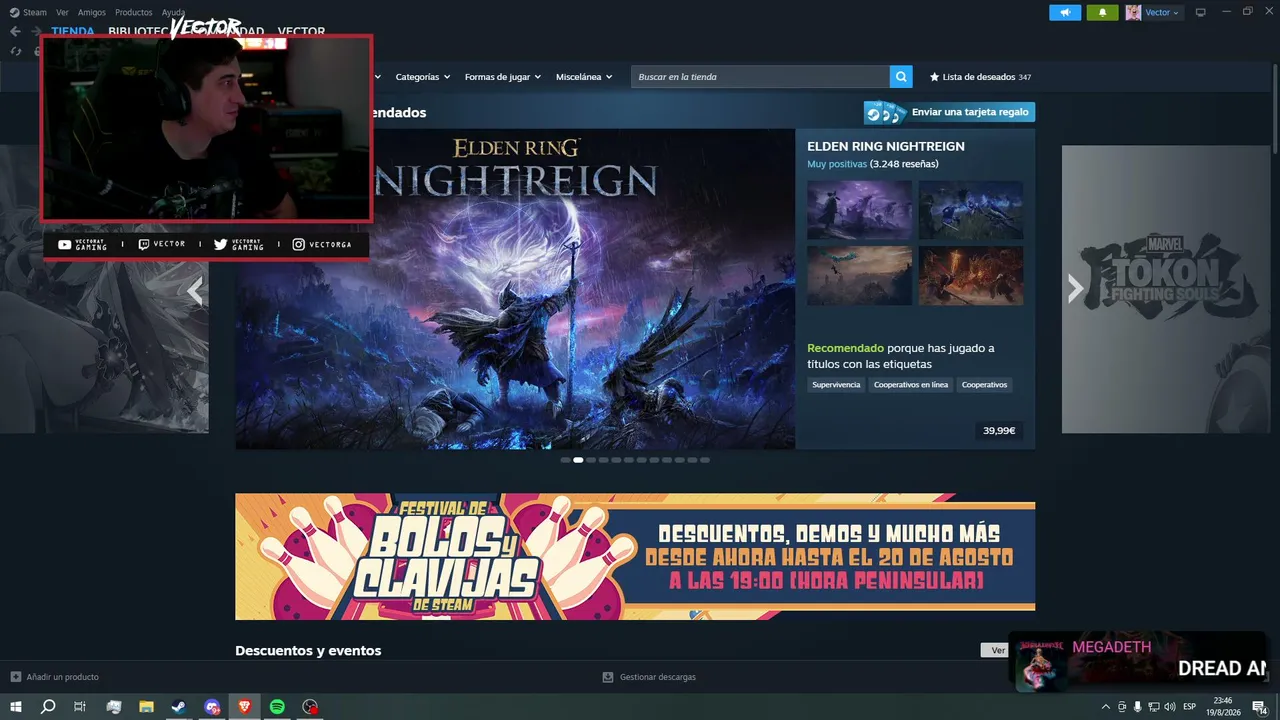The height and width of the screenshot is (720, 1280).
Task: Open Windows taskbar search
Action: click(x=48, y=707)
